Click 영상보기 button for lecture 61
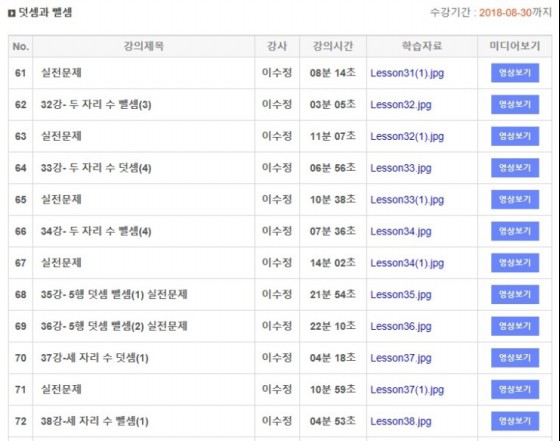This screenshot has height=441, width=560. (515, 73)
